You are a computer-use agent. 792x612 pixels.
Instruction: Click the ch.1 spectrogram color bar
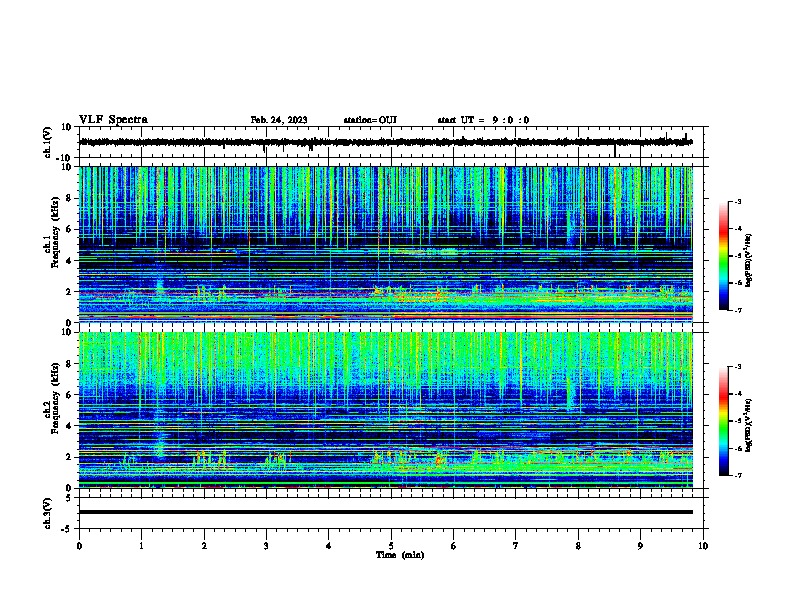[724, 256]
